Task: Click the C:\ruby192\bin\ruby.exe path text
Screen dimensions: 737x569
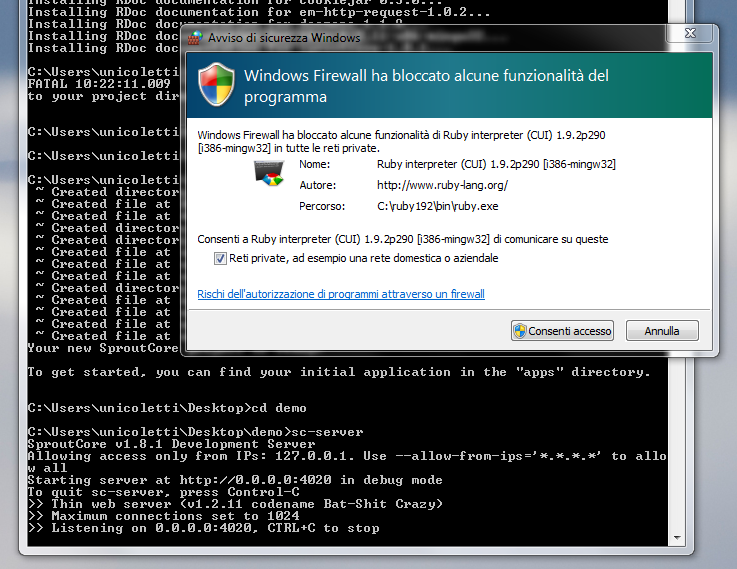Action: 438,206
